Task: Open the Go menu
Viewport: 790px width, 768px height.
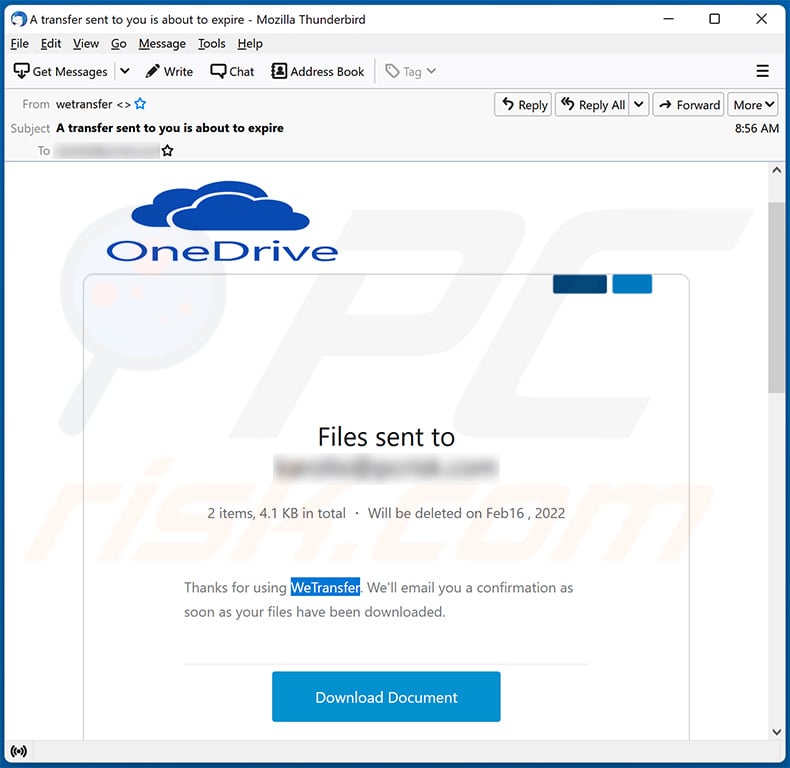Action: (118, 44)
